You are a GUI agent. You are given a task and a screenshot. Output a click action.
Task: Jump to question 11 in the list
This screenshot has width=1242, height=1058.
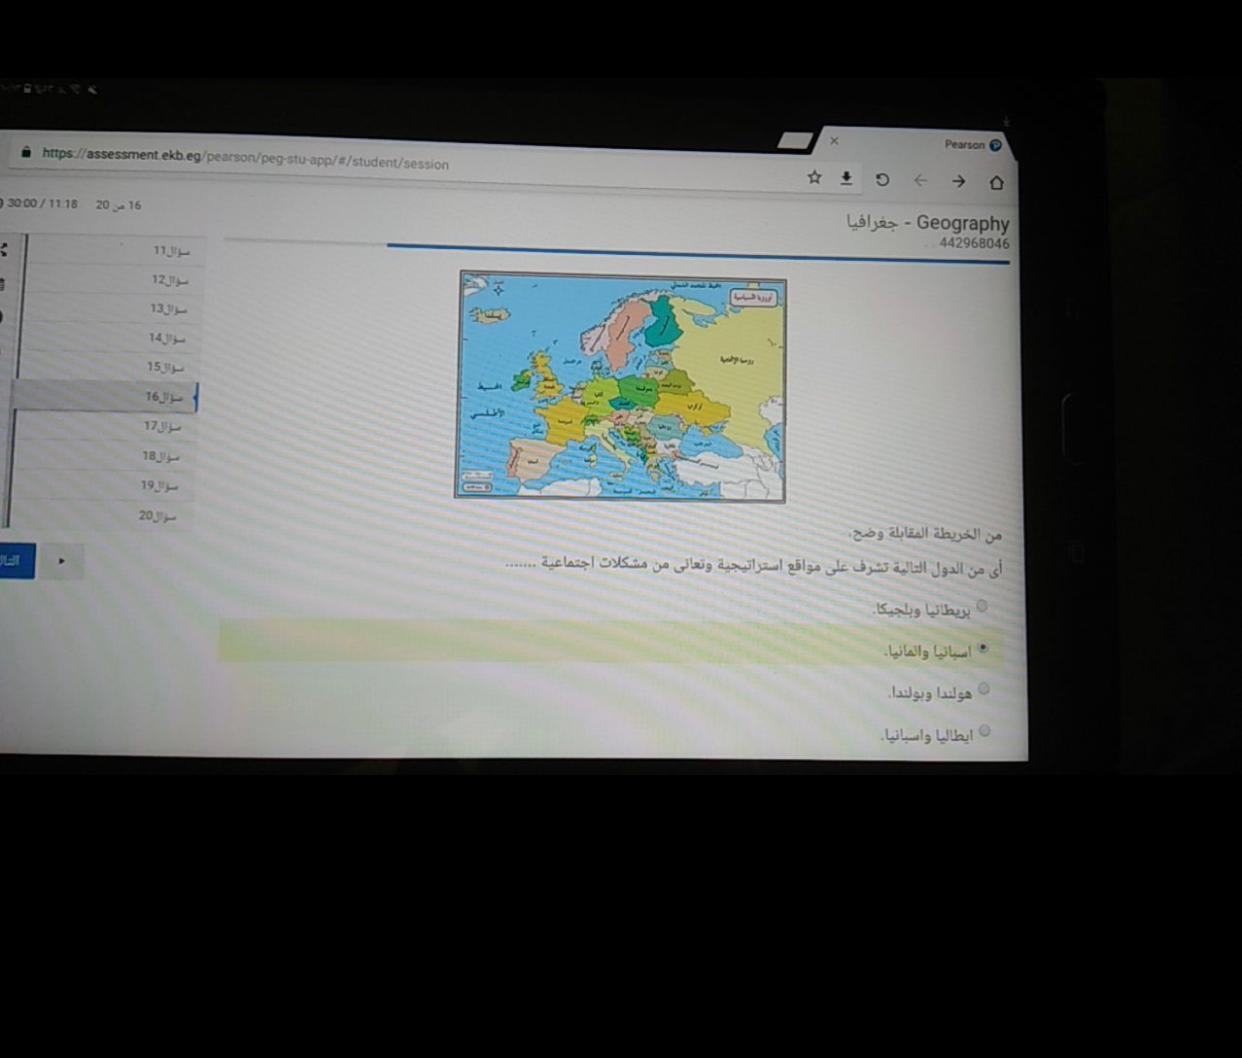tap(170, 251)
